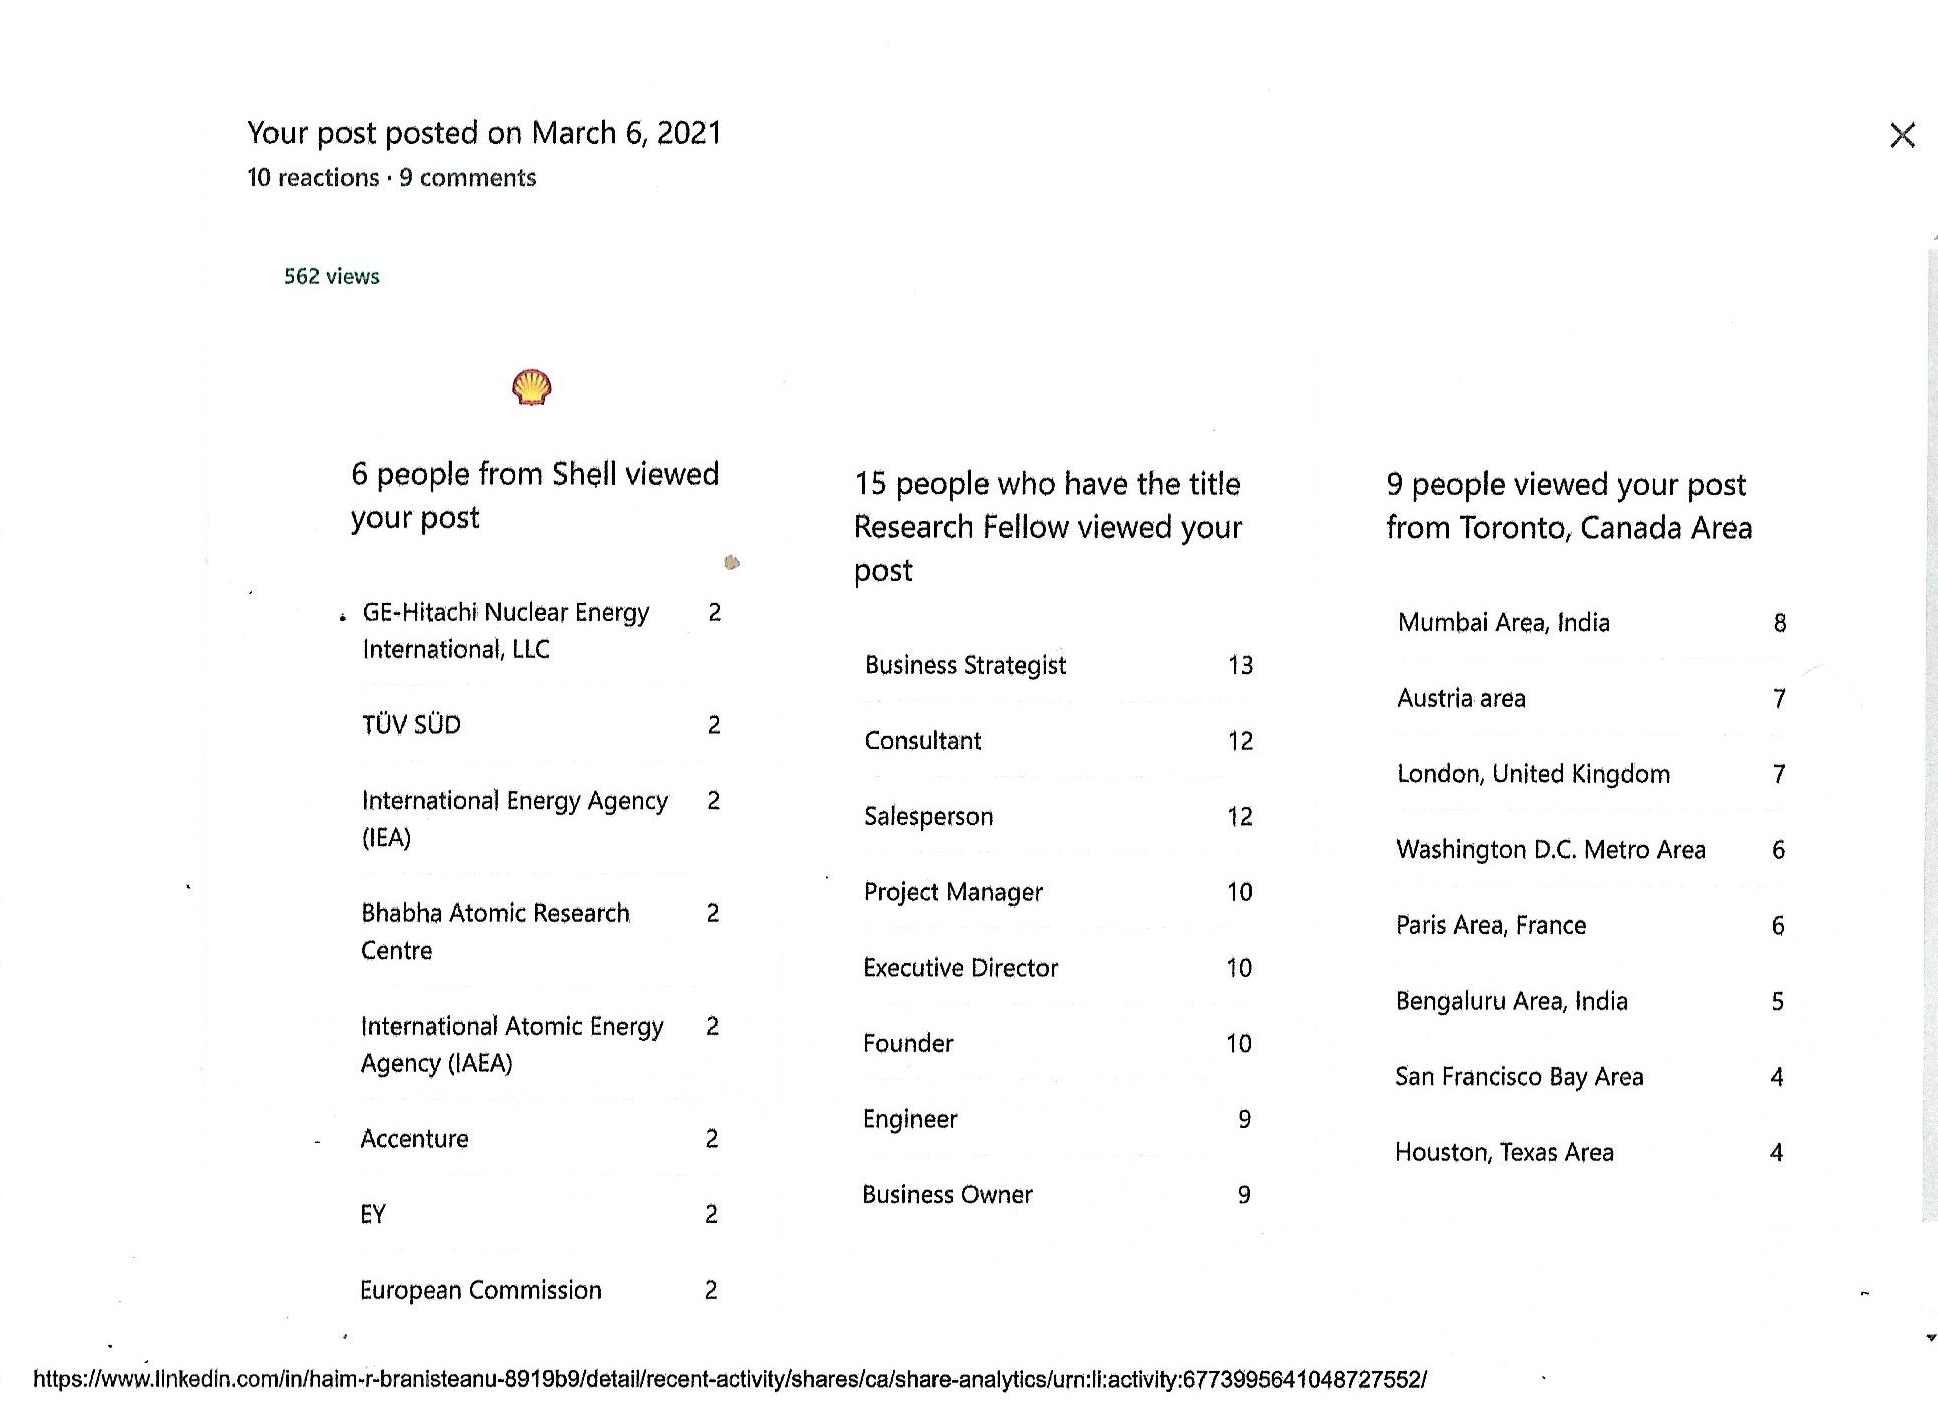This screenshot has height=1403, width=1938.
Task: Select the EY company row
Action: 373,1214
